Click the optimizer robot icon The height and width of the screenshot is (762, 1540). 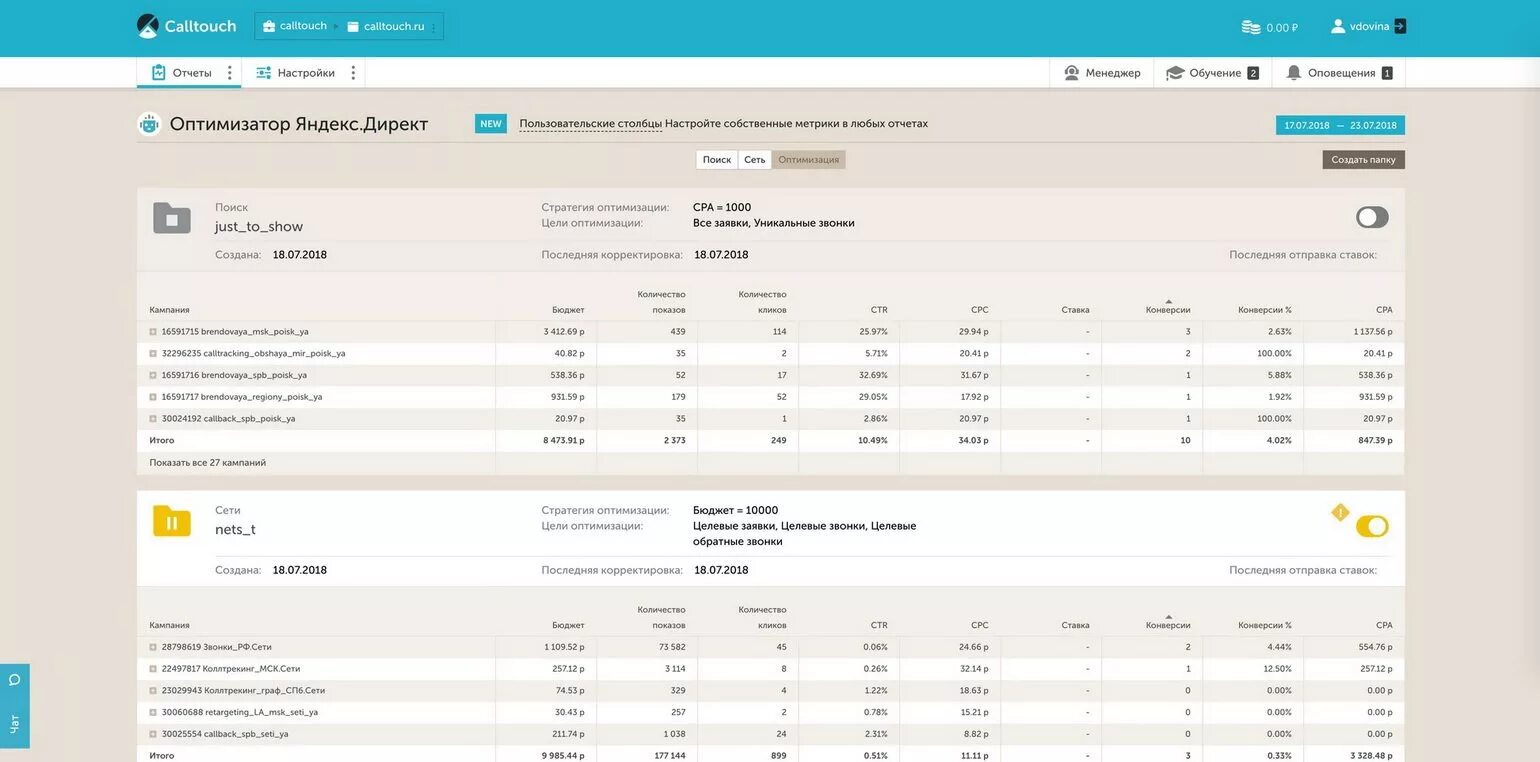tap(149, 124)
